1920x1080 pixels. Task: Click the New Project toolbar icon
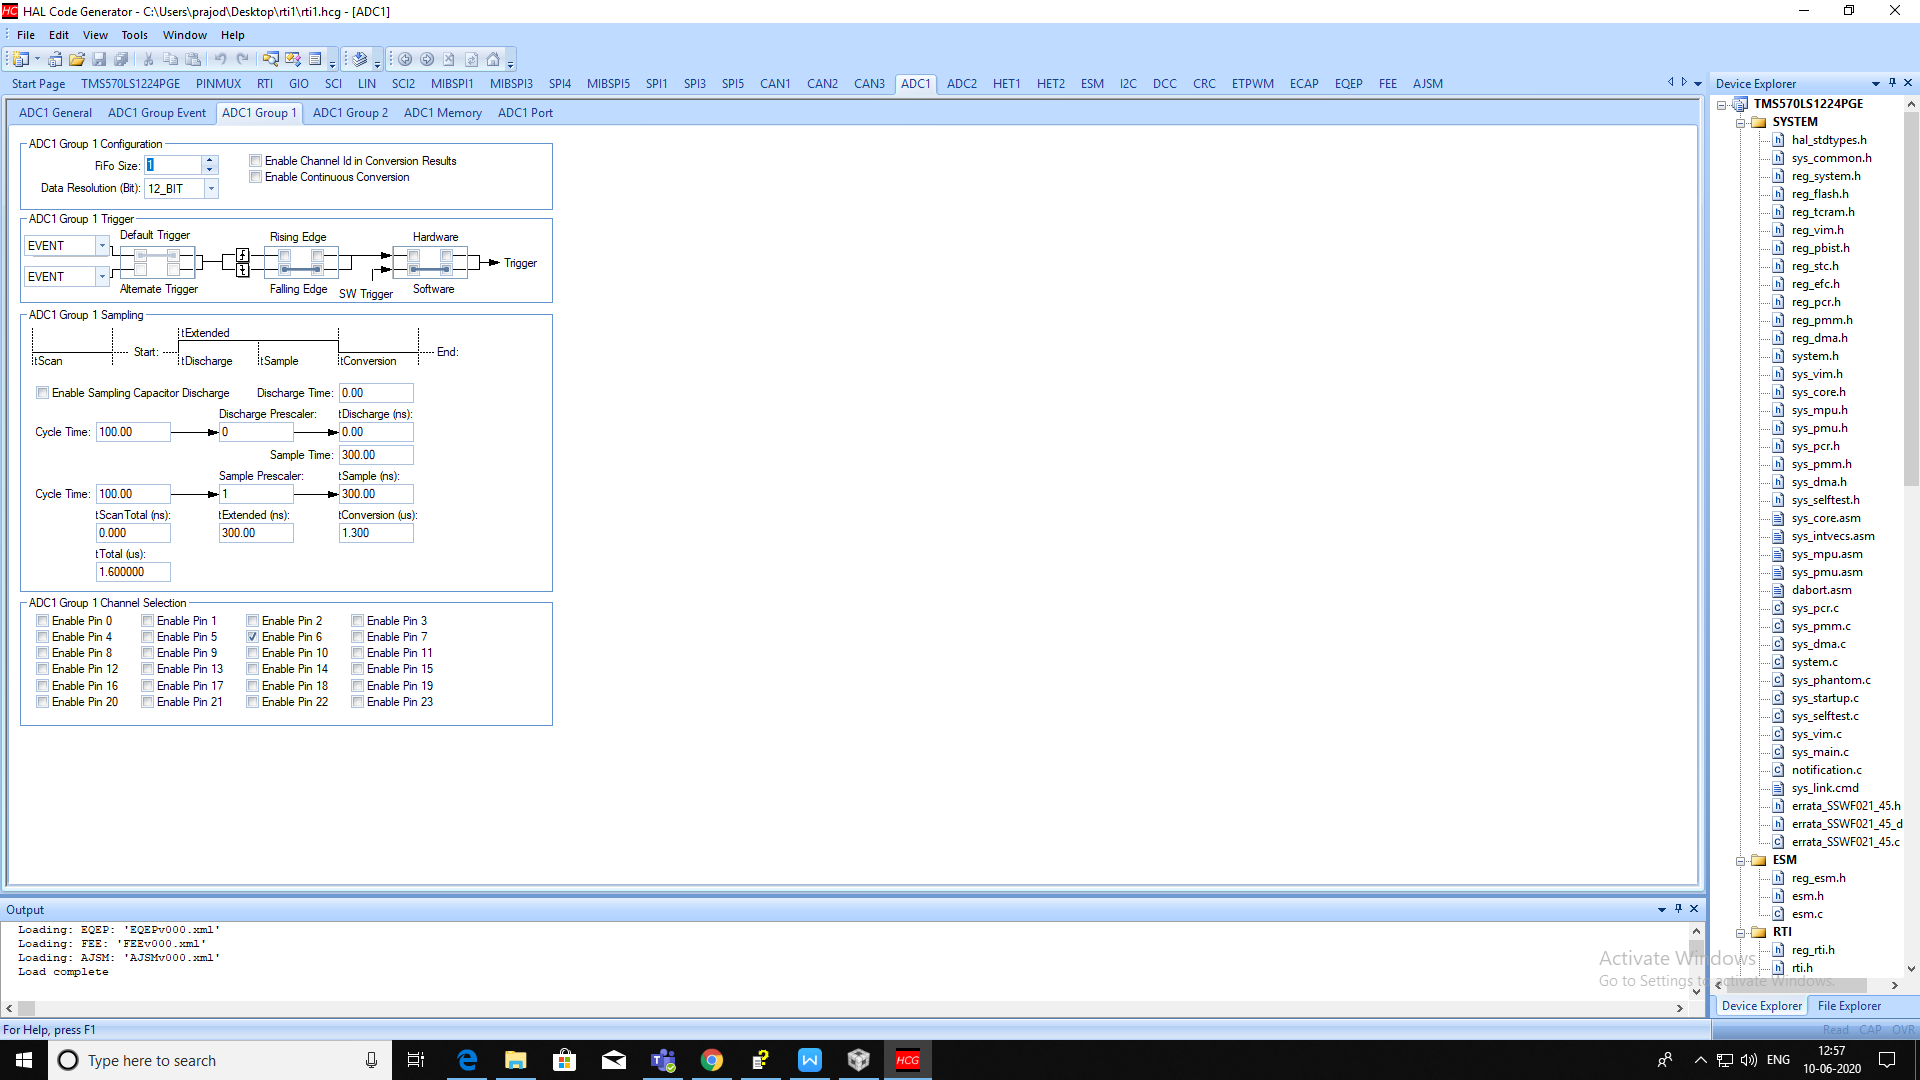20,60
